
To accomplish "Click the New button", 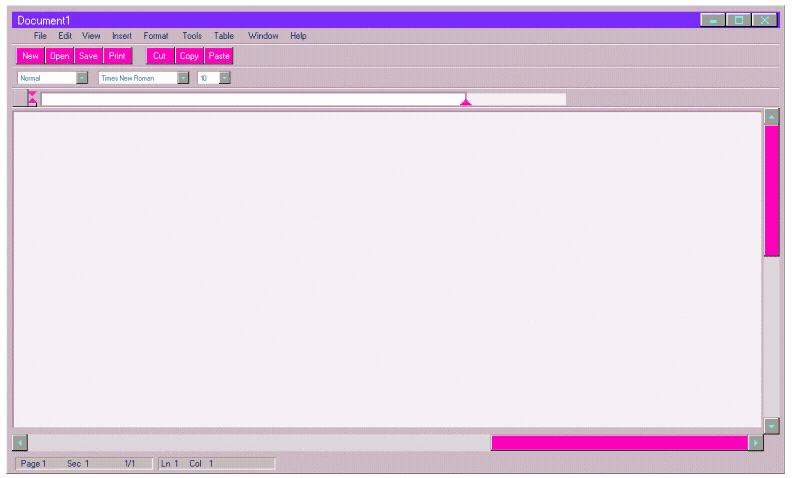I will (x=30, y=56).
